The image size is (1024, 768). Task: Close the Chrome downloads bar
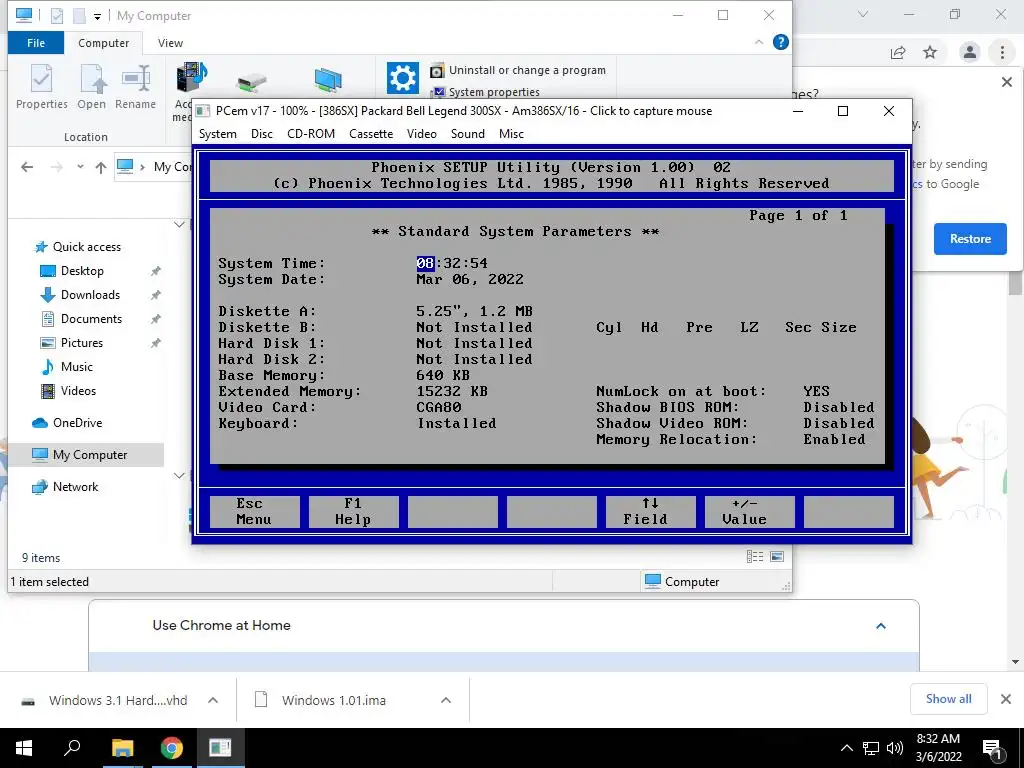(1006, 699)
